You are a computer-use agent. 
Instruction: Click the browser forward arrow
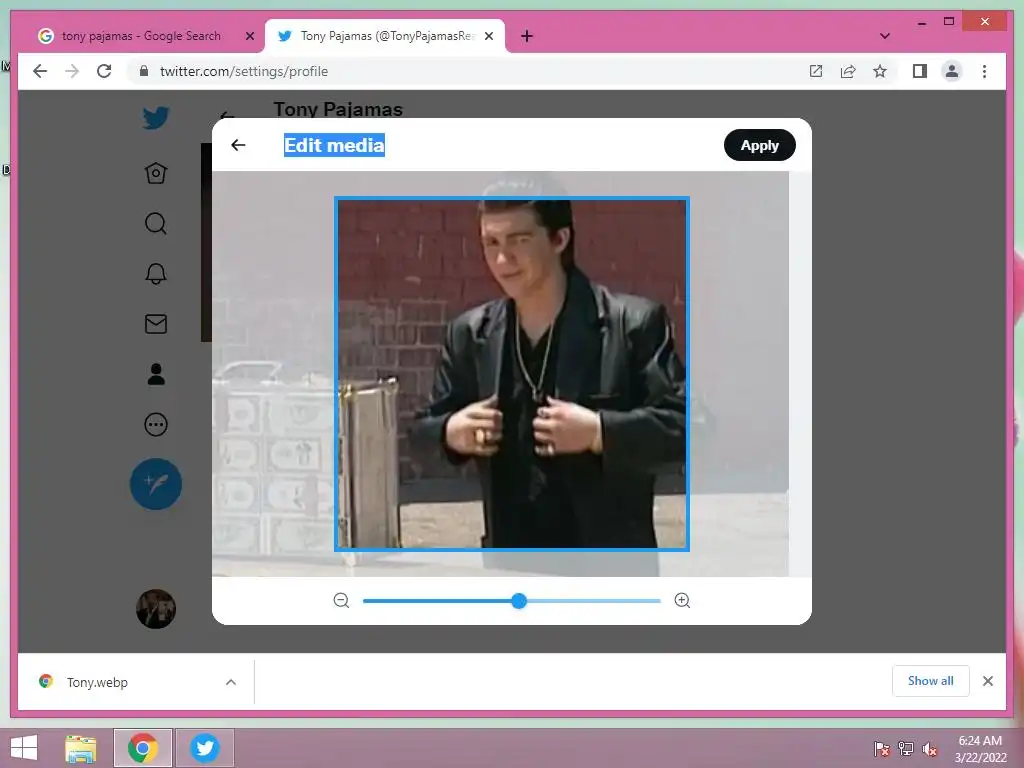click(72, 71)
